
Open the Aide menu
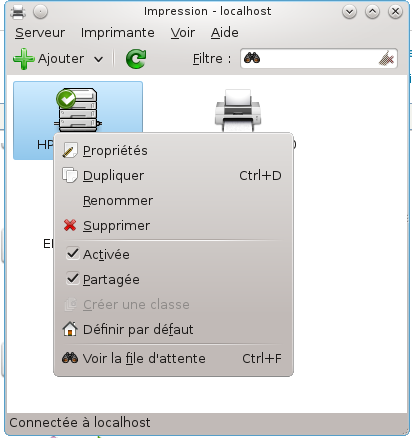pyautogui.click(x=225, y=33)
